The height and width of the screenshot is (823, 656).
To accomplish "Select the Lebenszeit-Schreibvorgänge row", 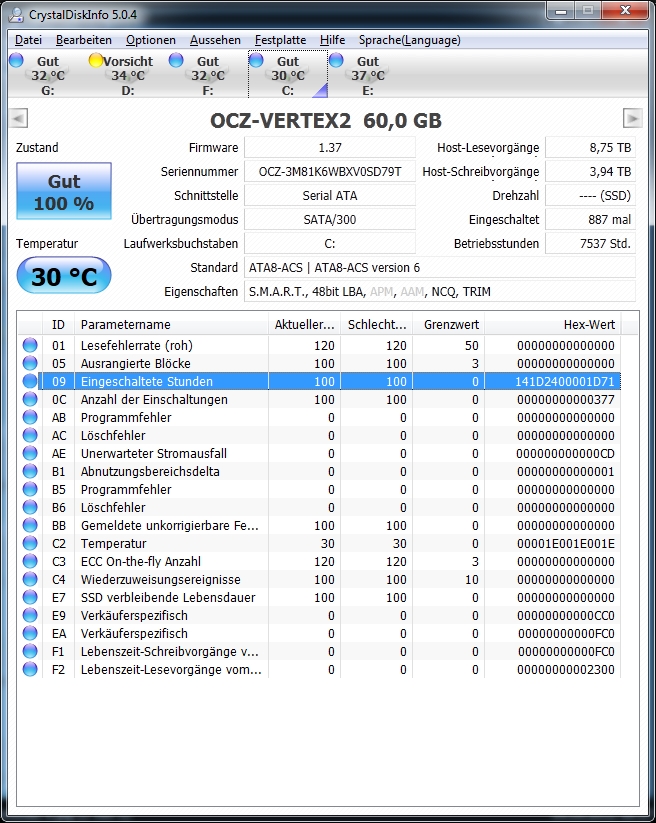I will click(320, 651).
